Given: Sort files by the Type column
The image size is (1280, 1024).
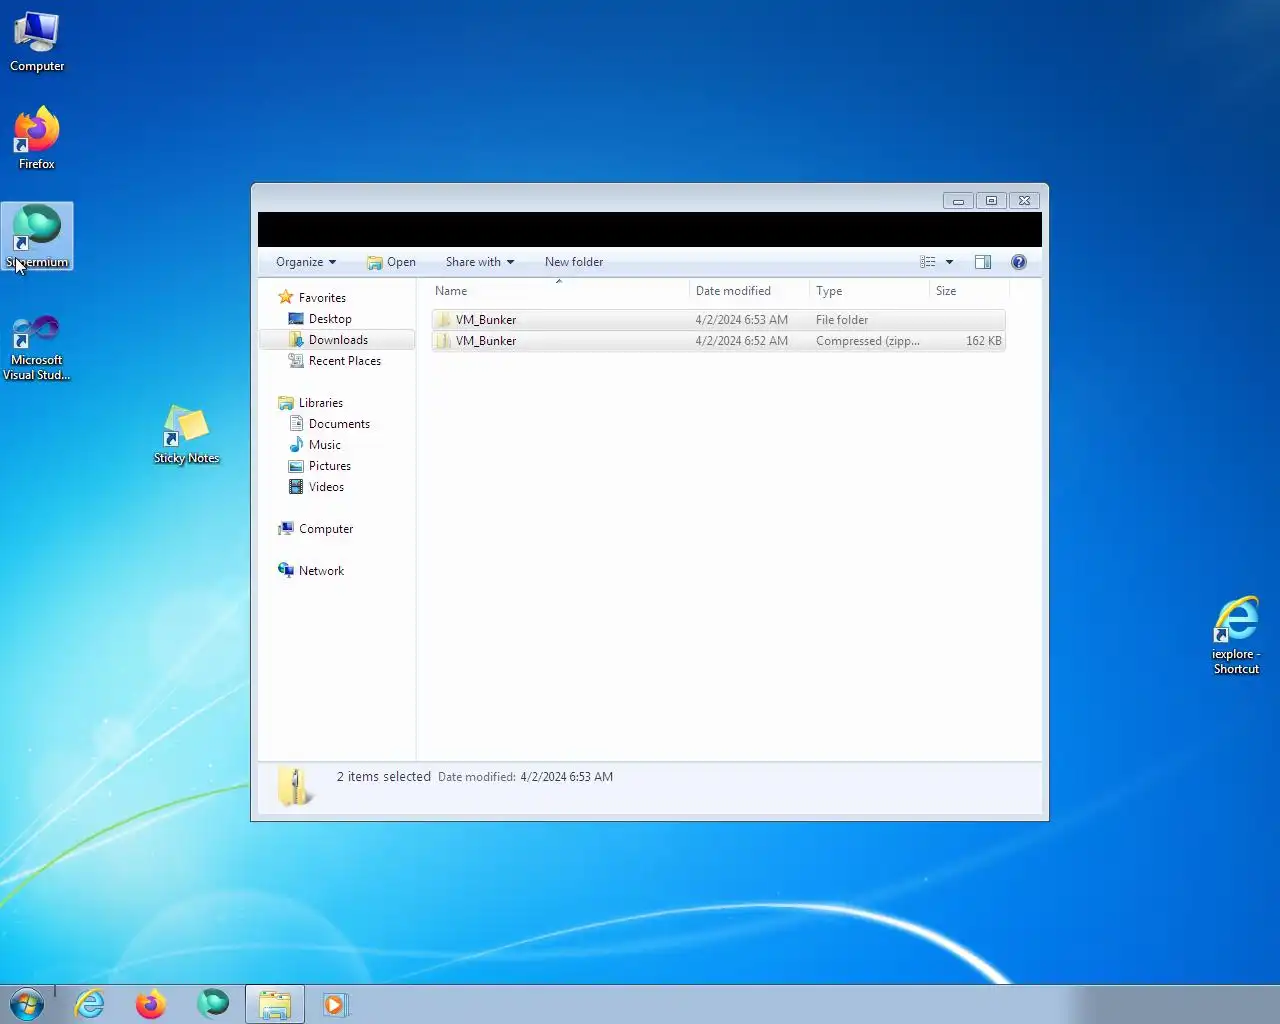Looking at the screenshot, I should click(x=869, y=291).
